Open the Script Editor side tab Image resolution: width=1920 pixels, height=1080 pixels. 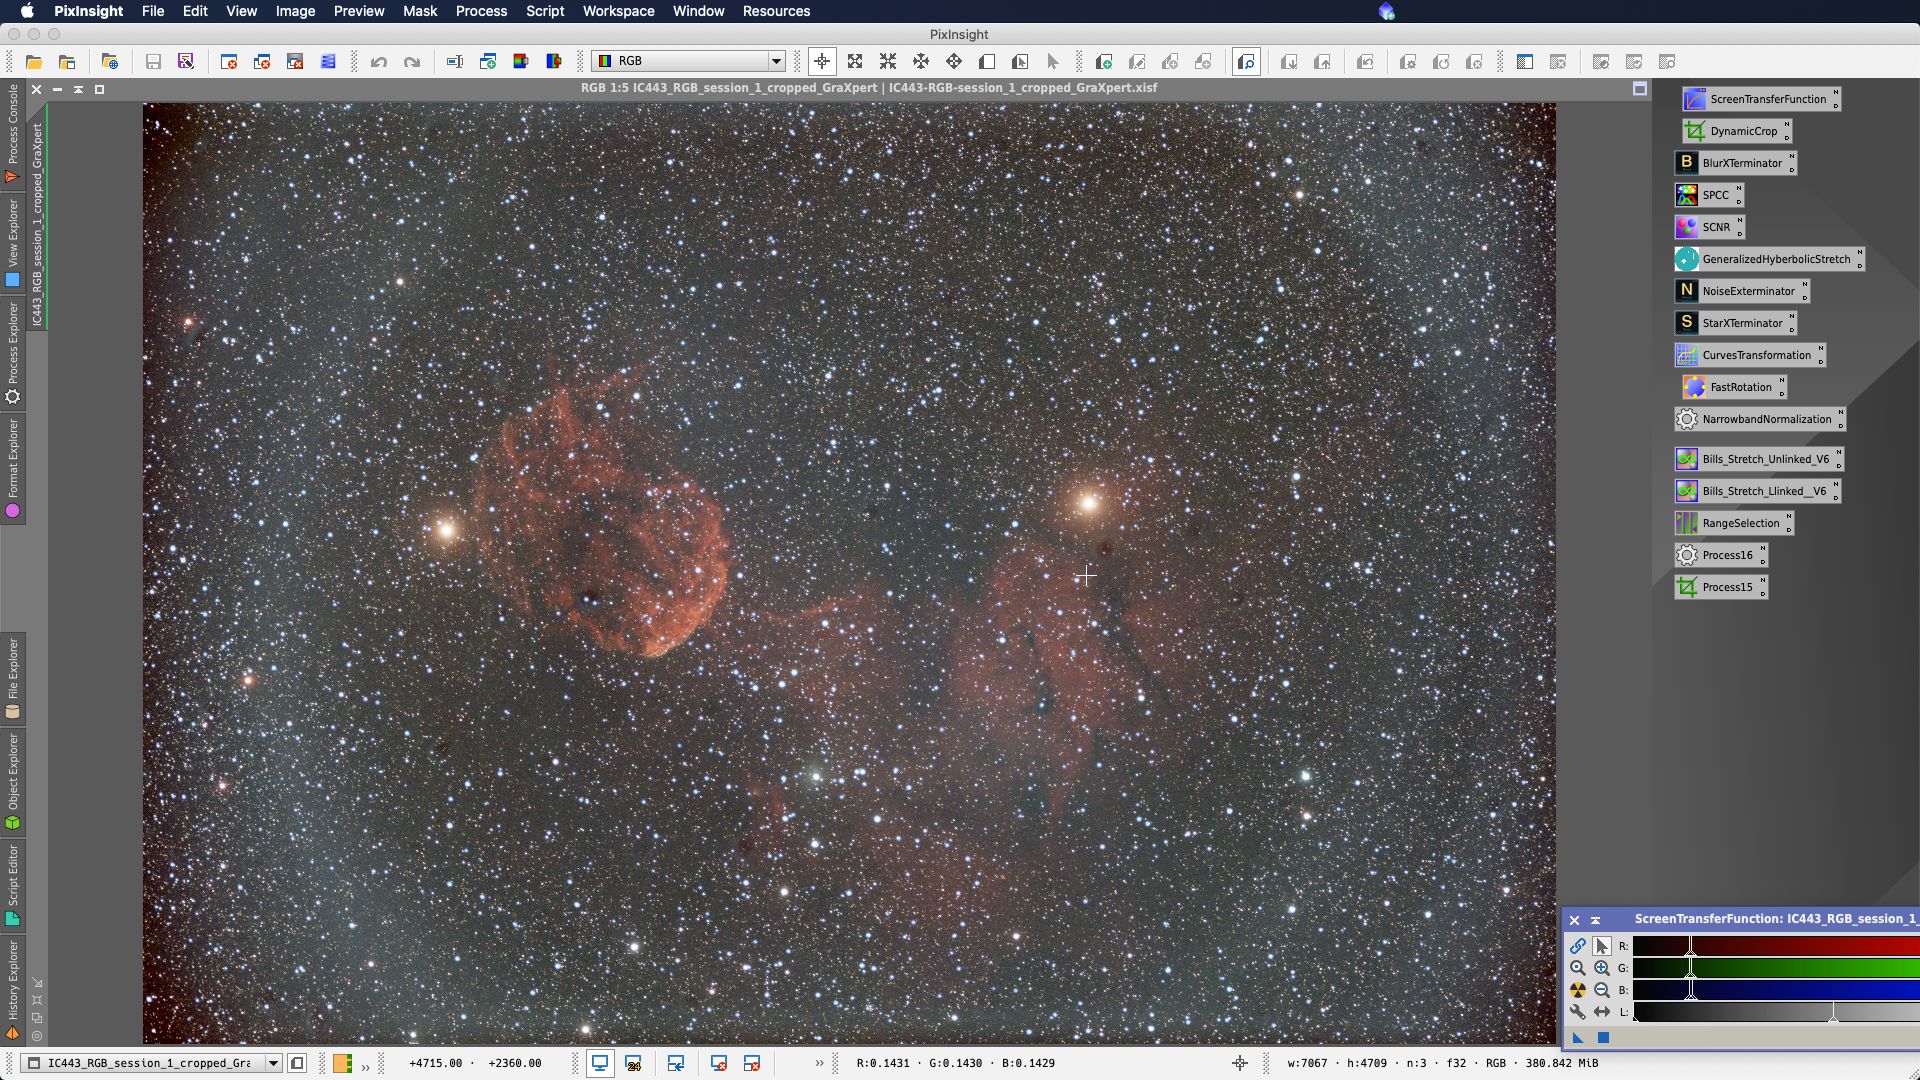tap(12, 884)
